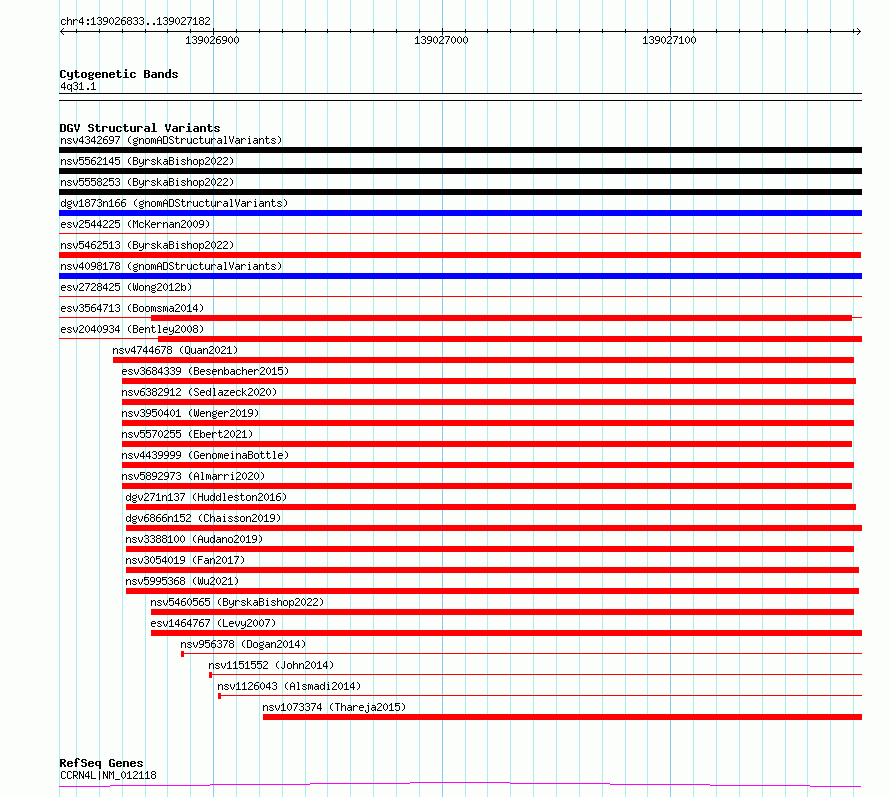This screenshot has height=797, width=890.
Task: Click the right arrow end of the ruler
Action: click(858, 31)
